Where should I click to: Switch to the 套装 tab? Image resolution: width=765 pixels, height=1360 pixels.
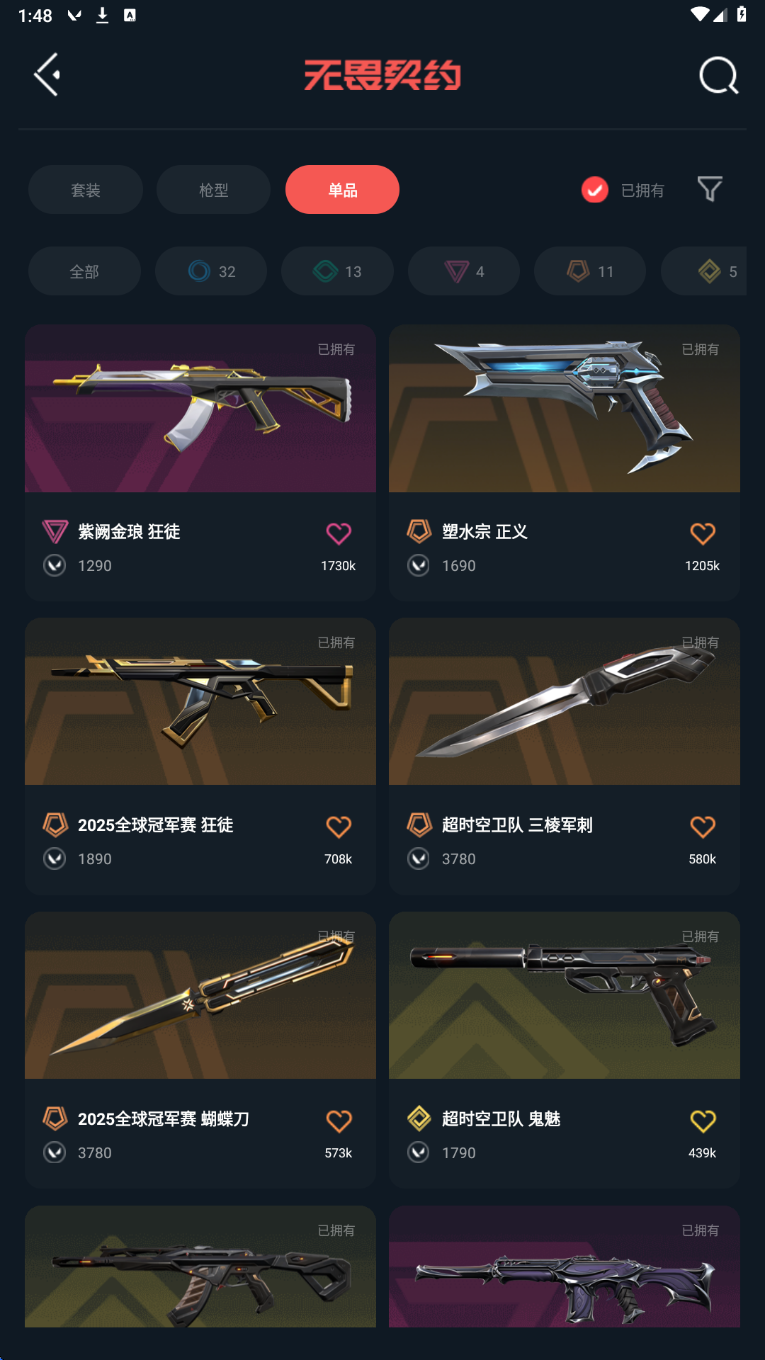[x=86, y=190]
